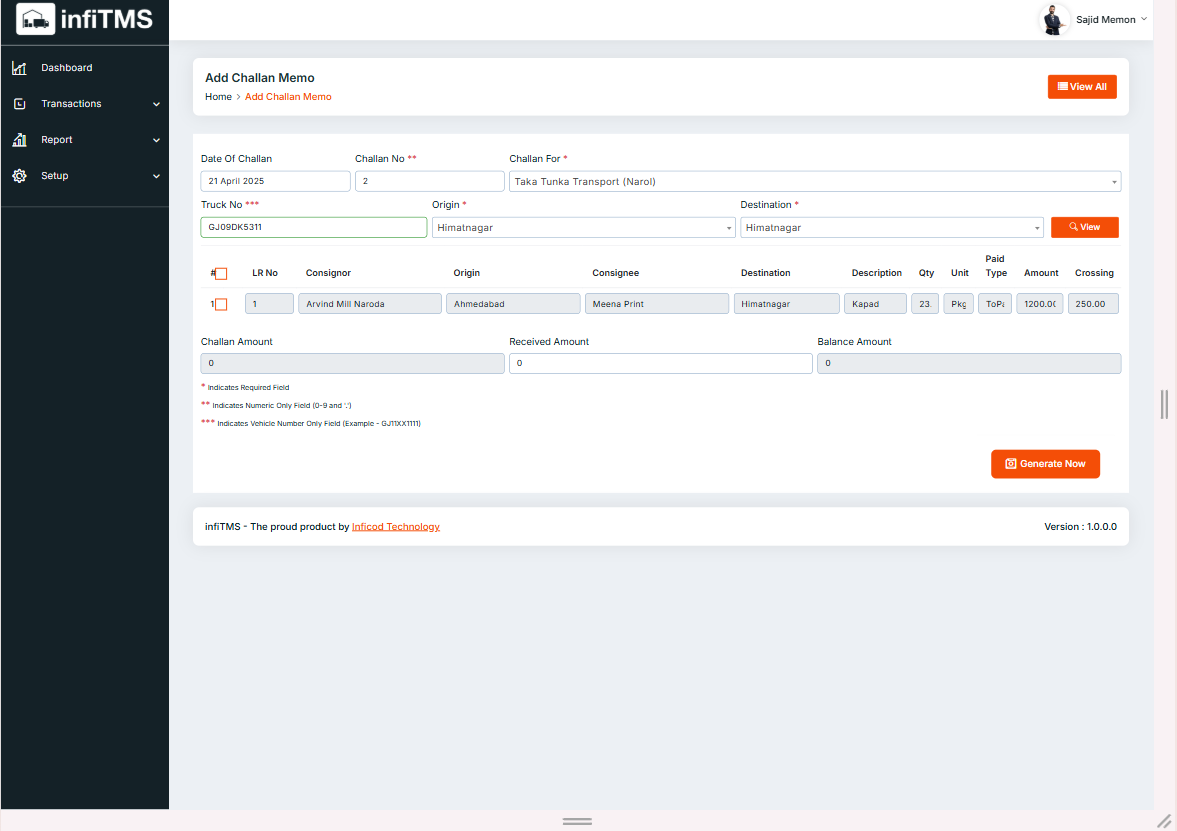1177x831 pixels.
Task: Open the Inficod Technology link
Action: [x=395, y=527]
